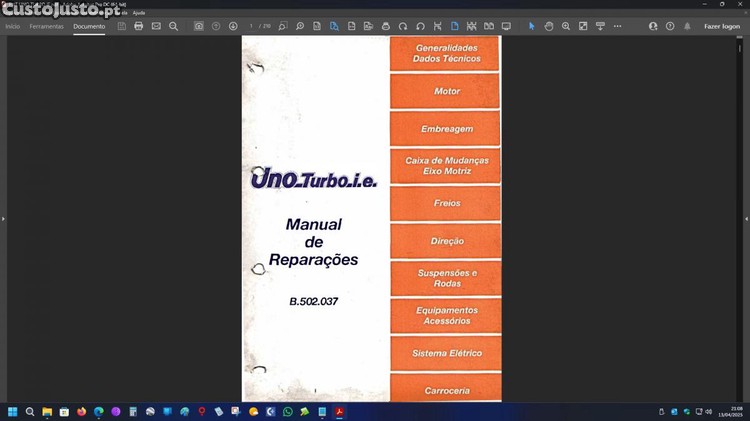Toggle single page view mode
The width and height of the screenshot is (750, 421).
coord(454,26)
